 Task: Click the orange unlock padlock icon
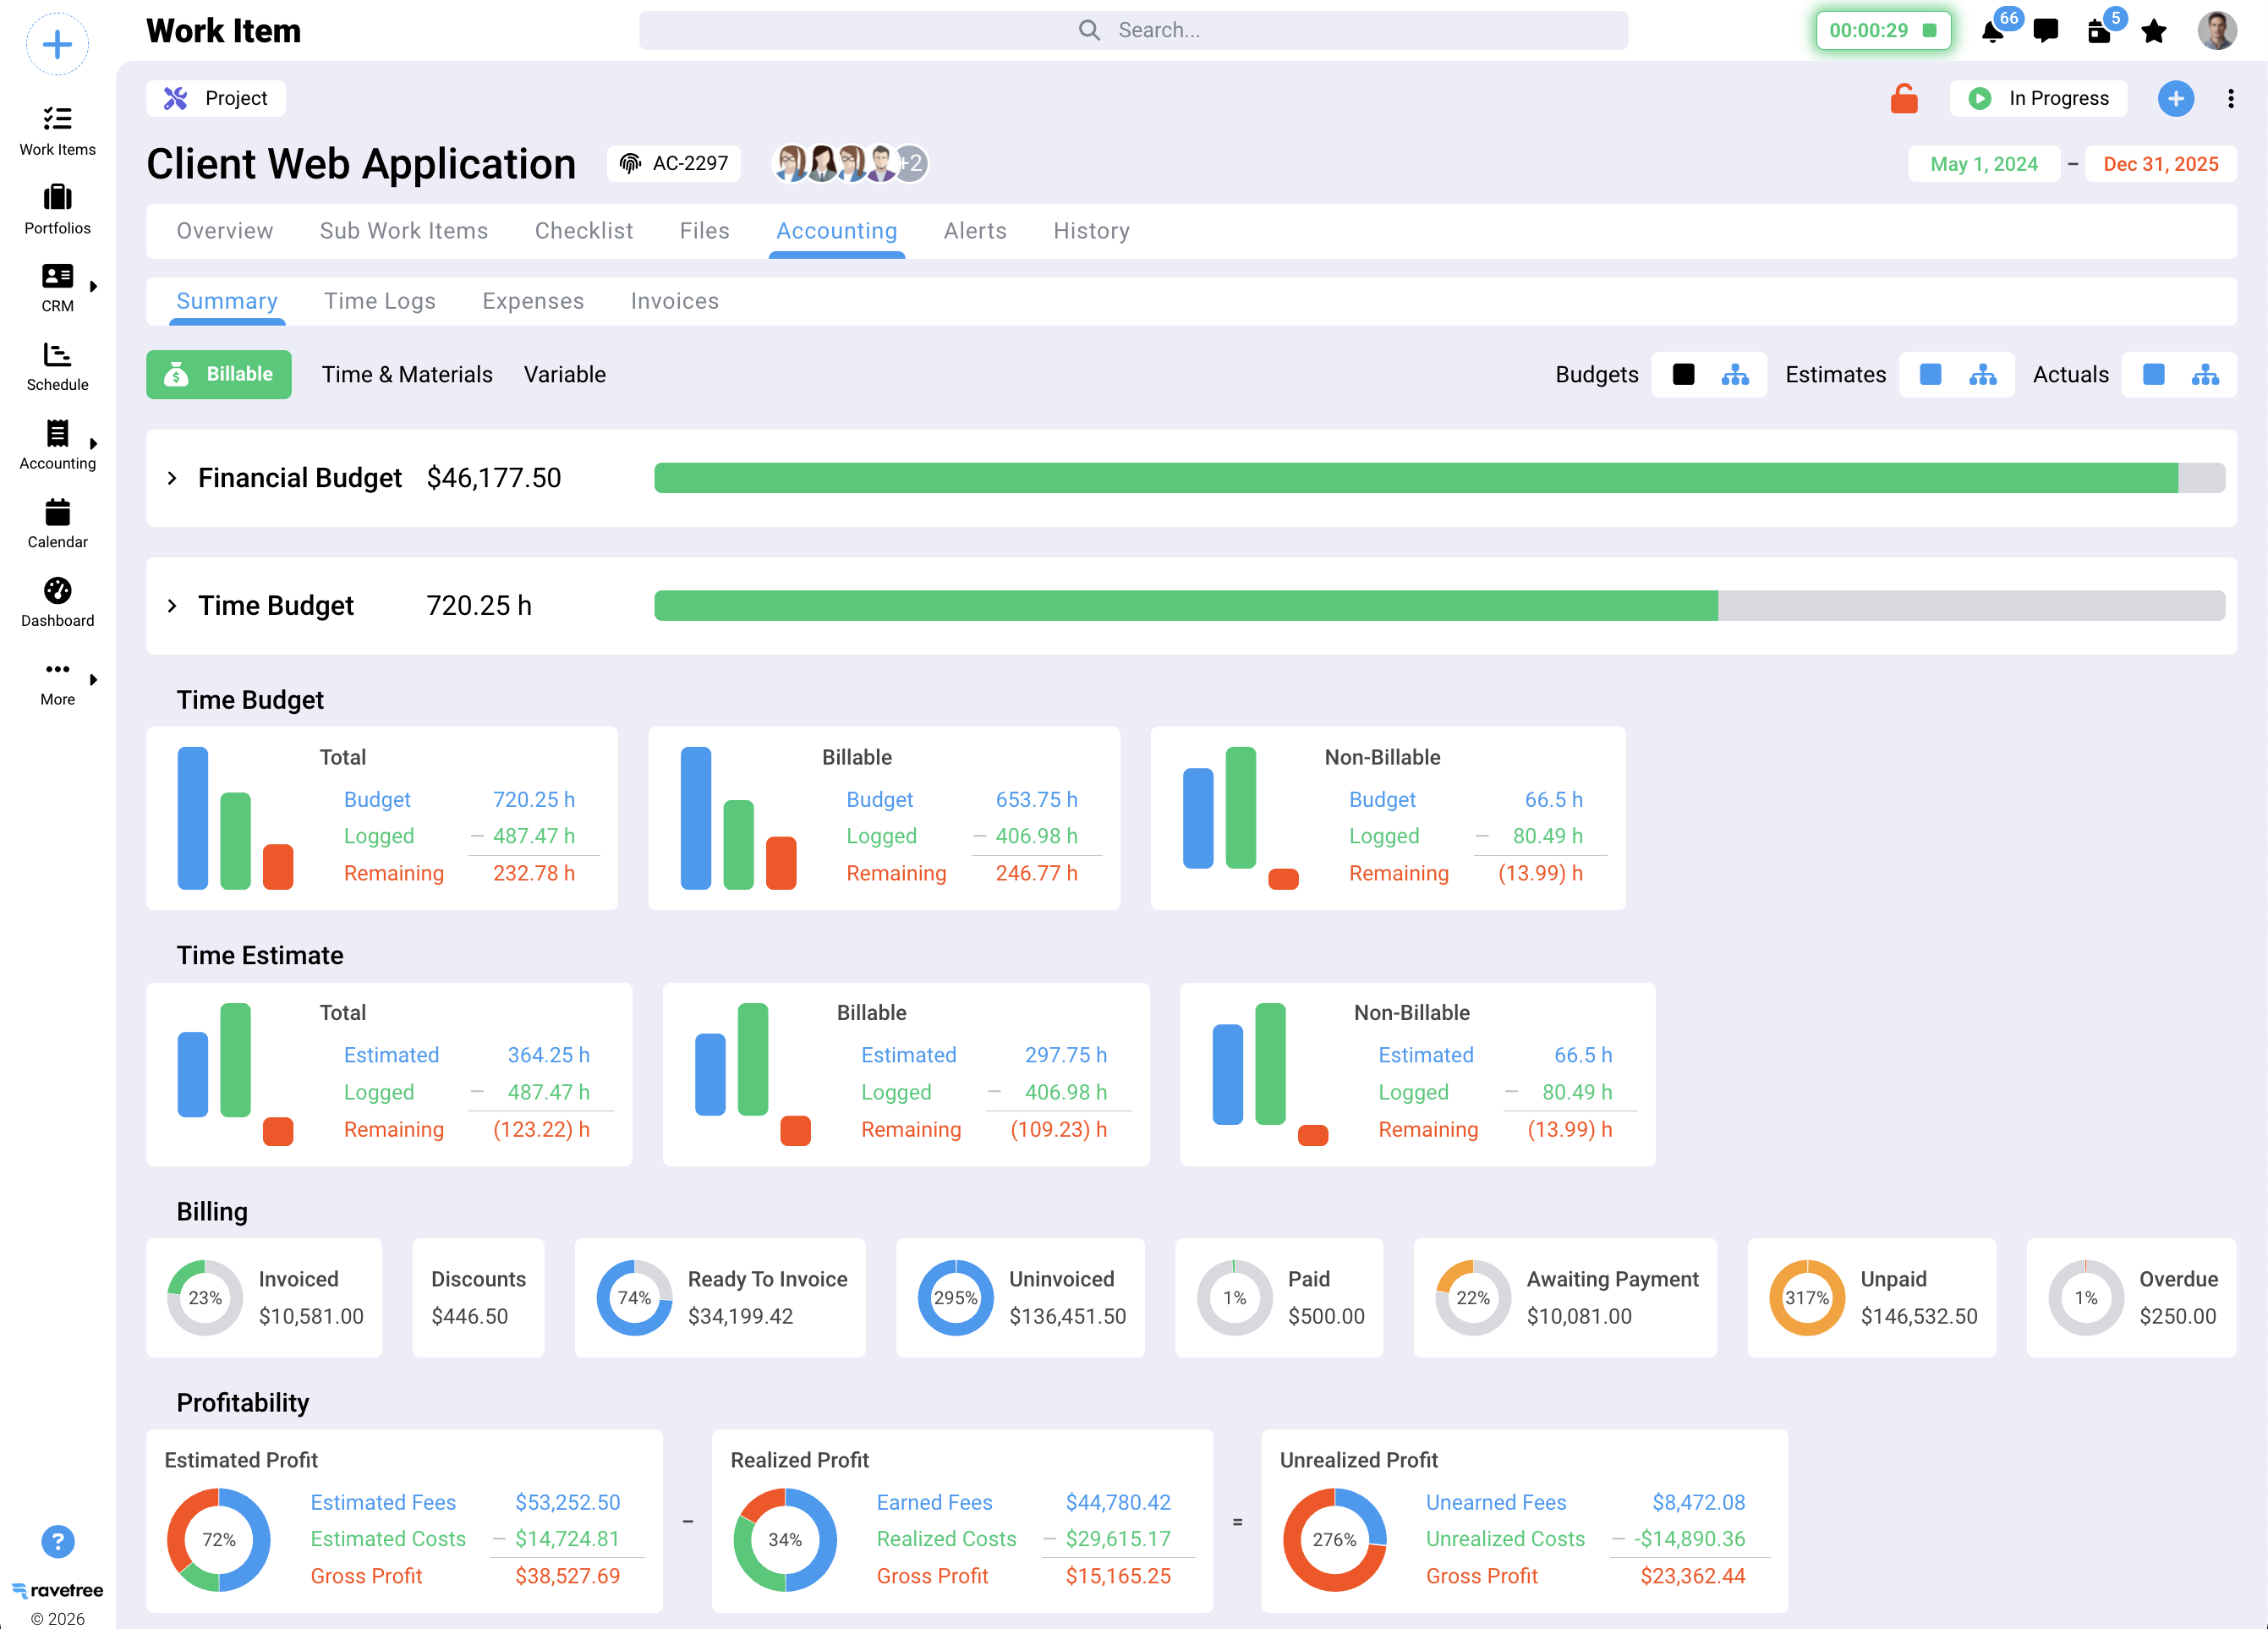pyautogui.click(x=1903, y=98)
